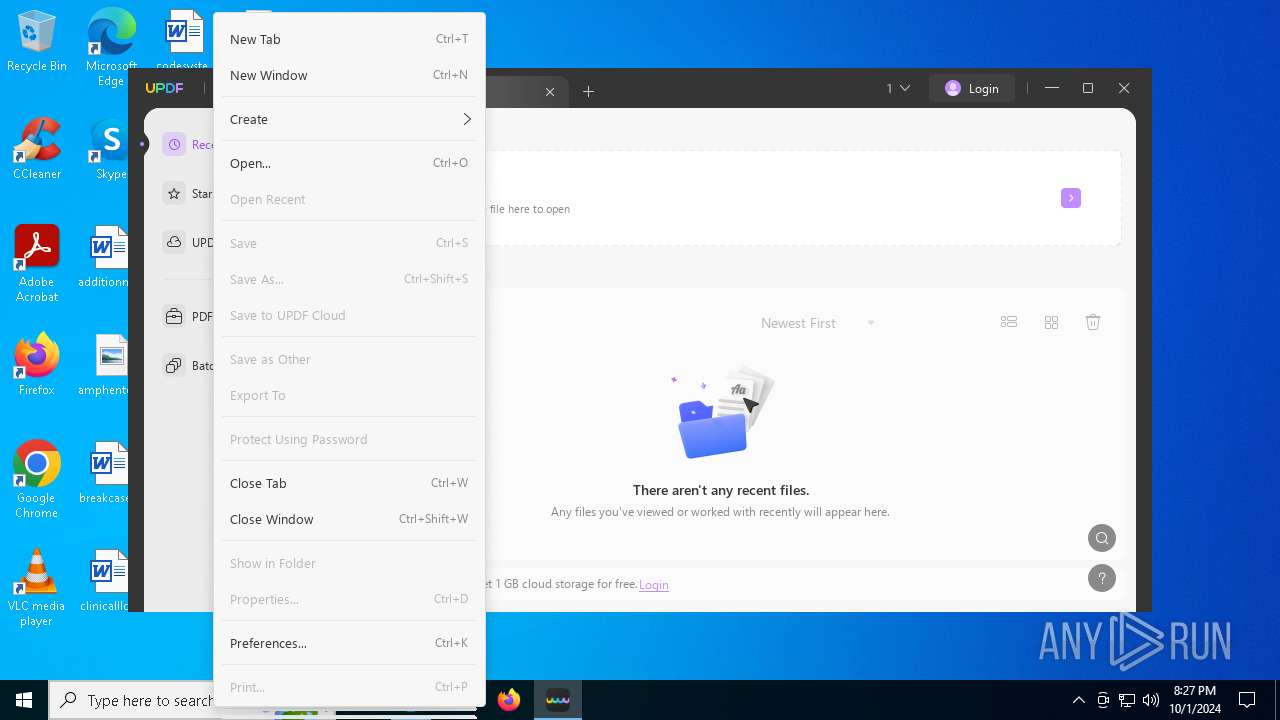Click the Windows Start button
The height and width of the screenshot is (720, 1280).
click(24, 700)
